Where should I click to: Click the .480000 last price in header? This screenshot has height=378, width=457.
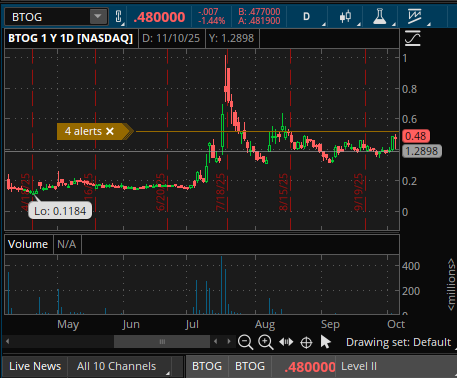click(x=159, y=17)
